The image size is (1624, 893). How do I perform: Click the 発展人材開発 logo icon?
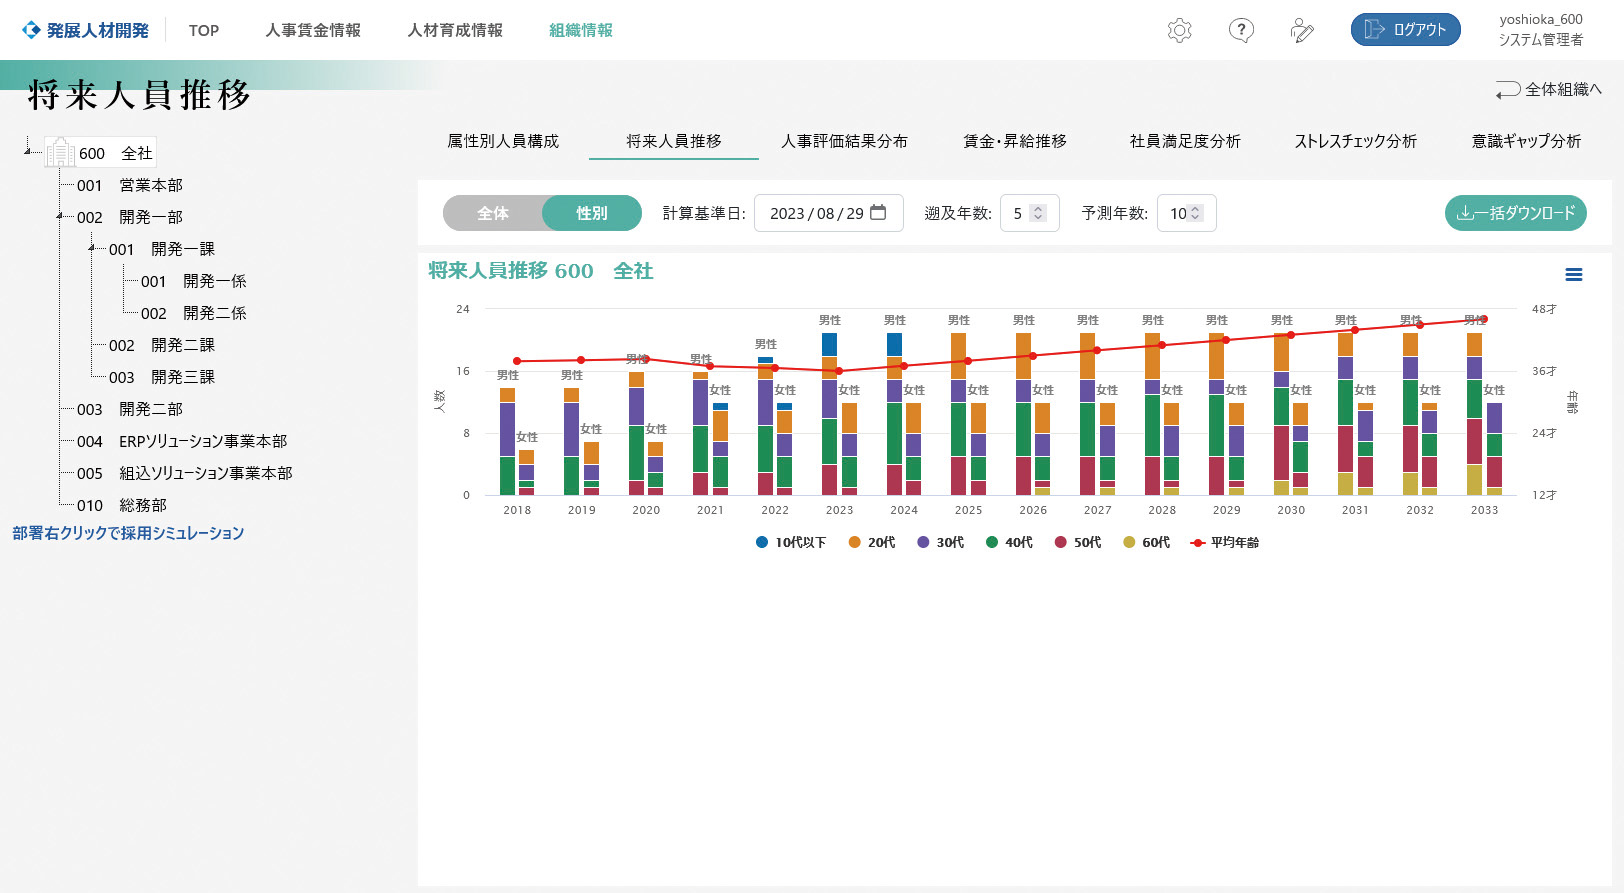point(32,30)
